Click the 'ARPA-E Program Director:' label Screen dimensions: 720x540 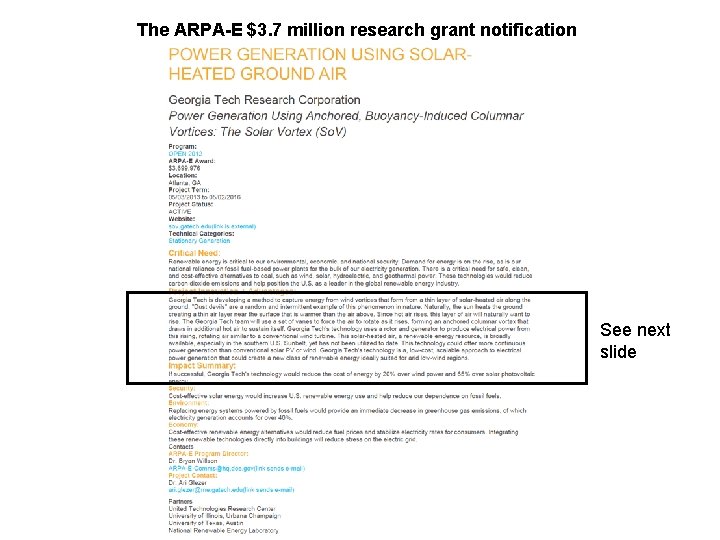pyautogui.click(x=208, y=454)
